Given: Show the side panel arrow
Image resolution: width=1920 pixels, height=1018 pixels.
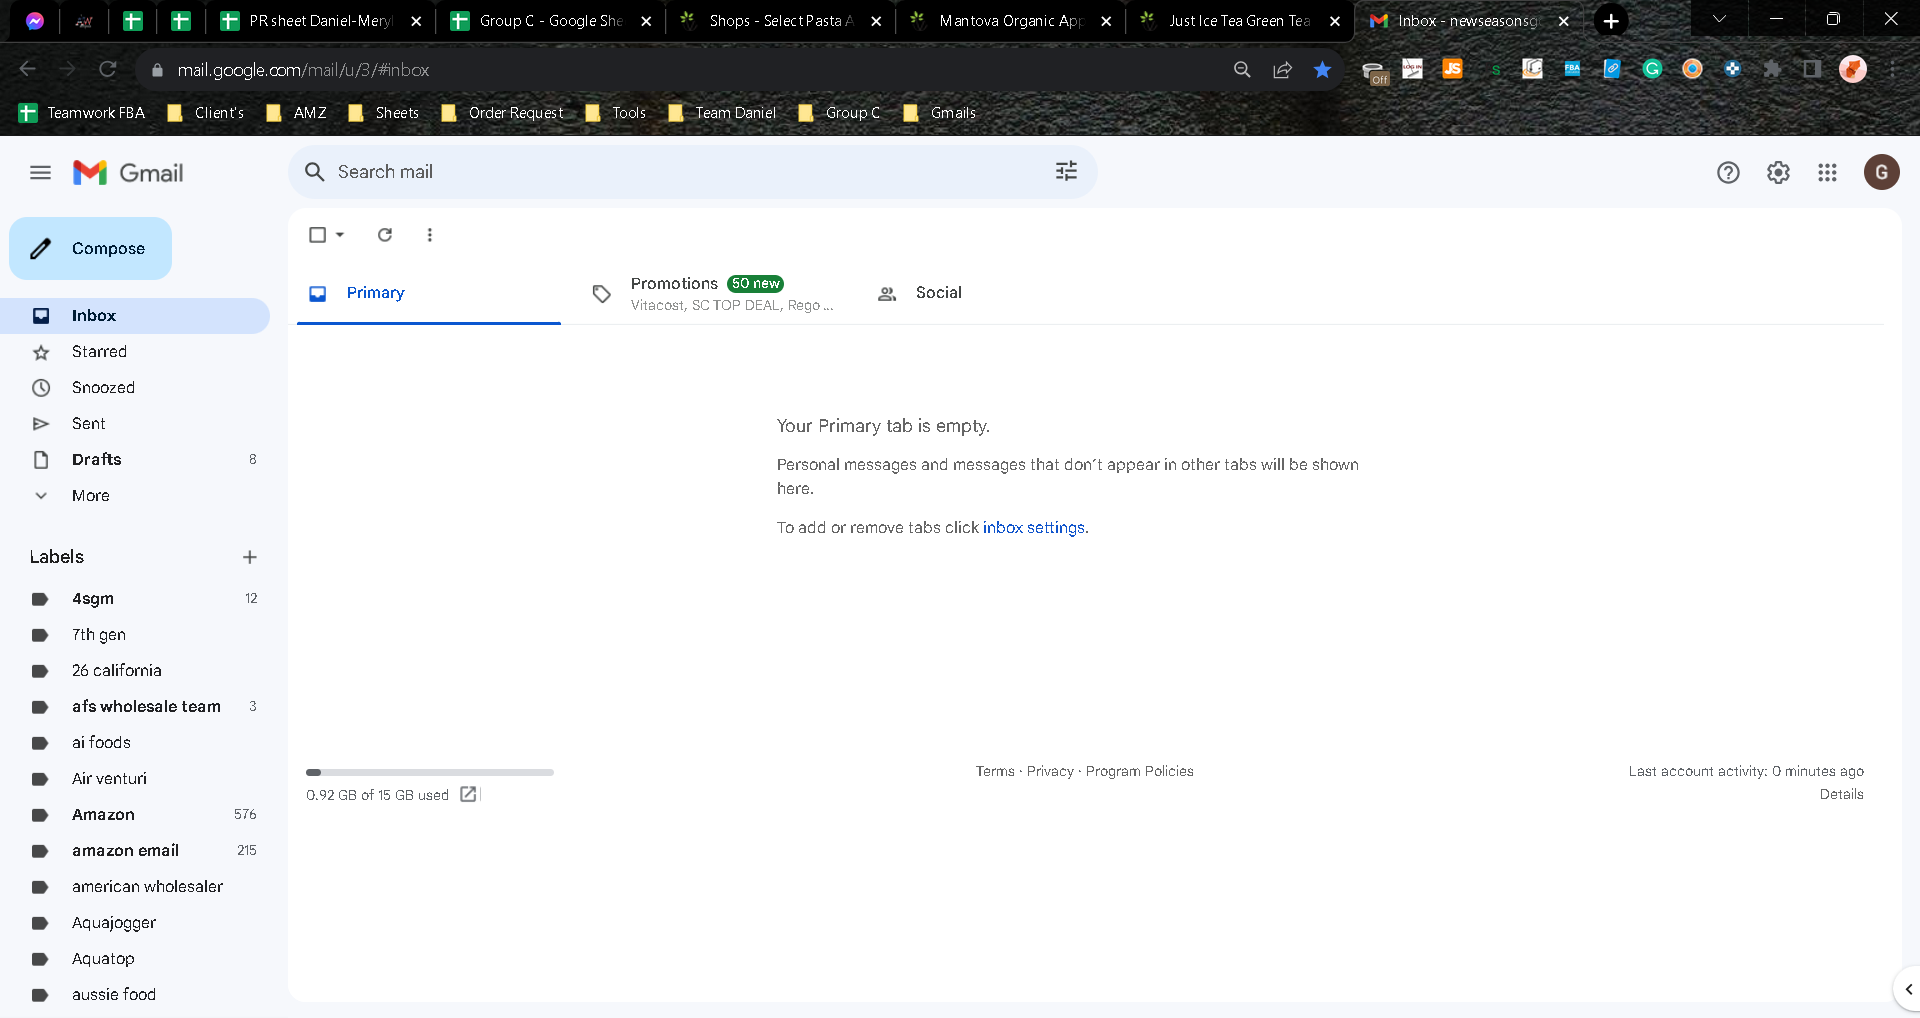Looking at the screenshot, I should point(1908,990).
